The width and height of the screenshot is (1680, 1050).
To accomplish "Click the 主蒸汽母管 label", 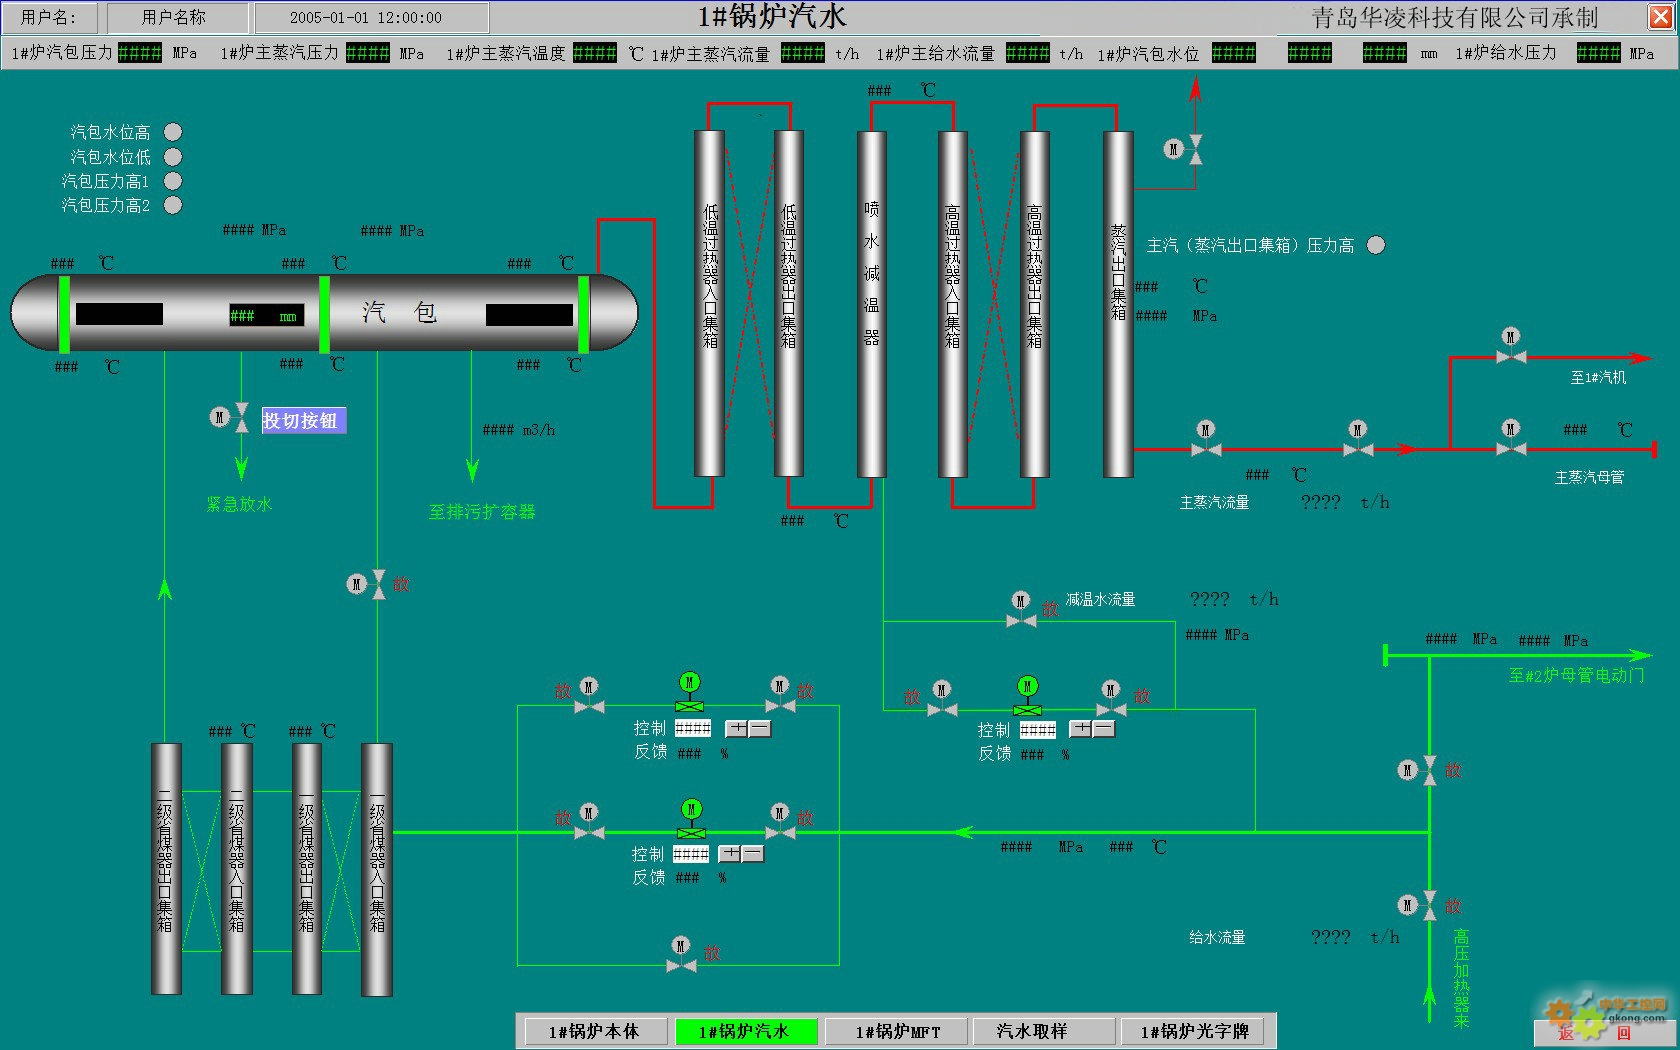I will (x=1589, y=477).
